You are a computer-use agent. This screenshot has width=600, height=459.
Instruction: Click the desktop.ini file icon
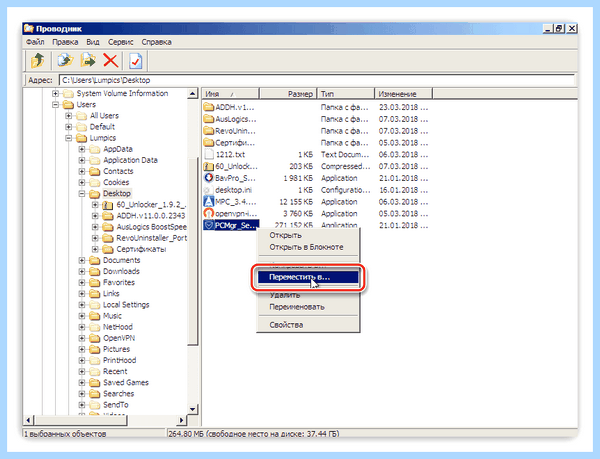pyautogui.click(x=209, y=190)
